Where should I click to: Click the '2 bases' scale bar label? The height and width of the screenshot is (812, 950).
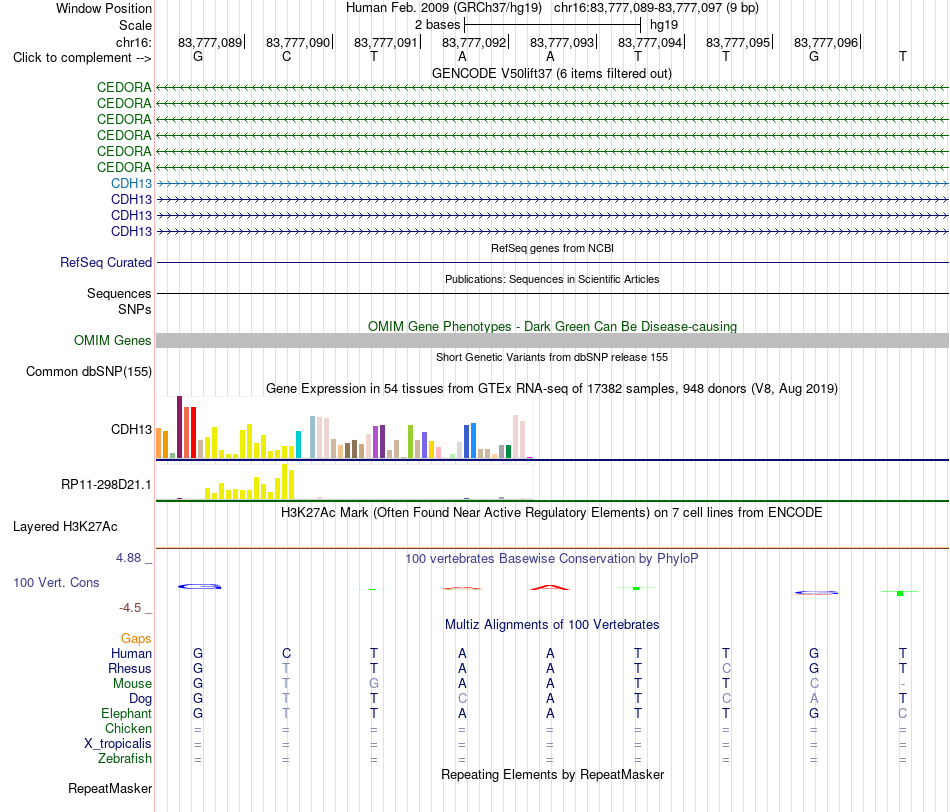click(x=437, y=25)
